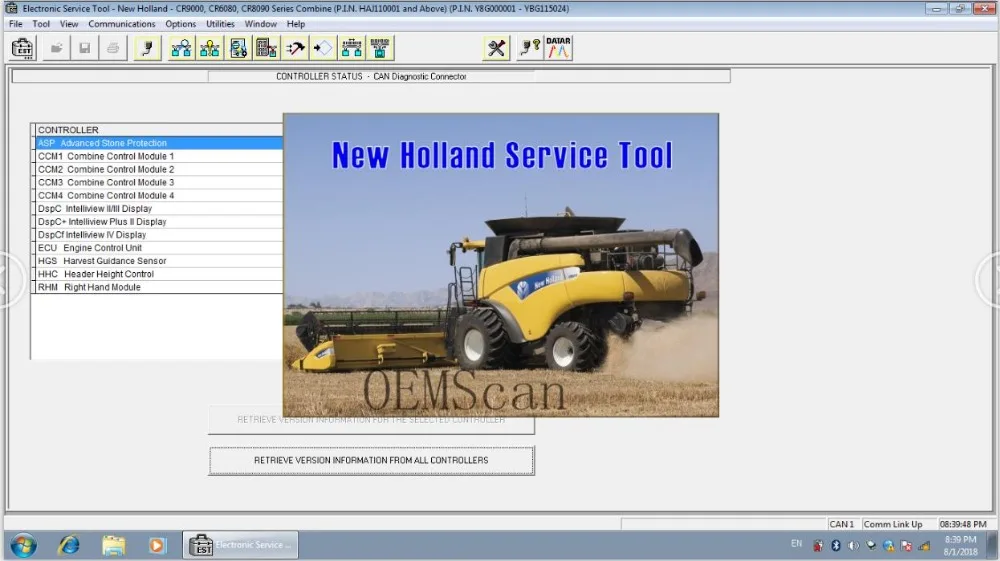Select ECU Engine Control Unit row
The width and height of the screenshot is (1000, 561).
159,248
